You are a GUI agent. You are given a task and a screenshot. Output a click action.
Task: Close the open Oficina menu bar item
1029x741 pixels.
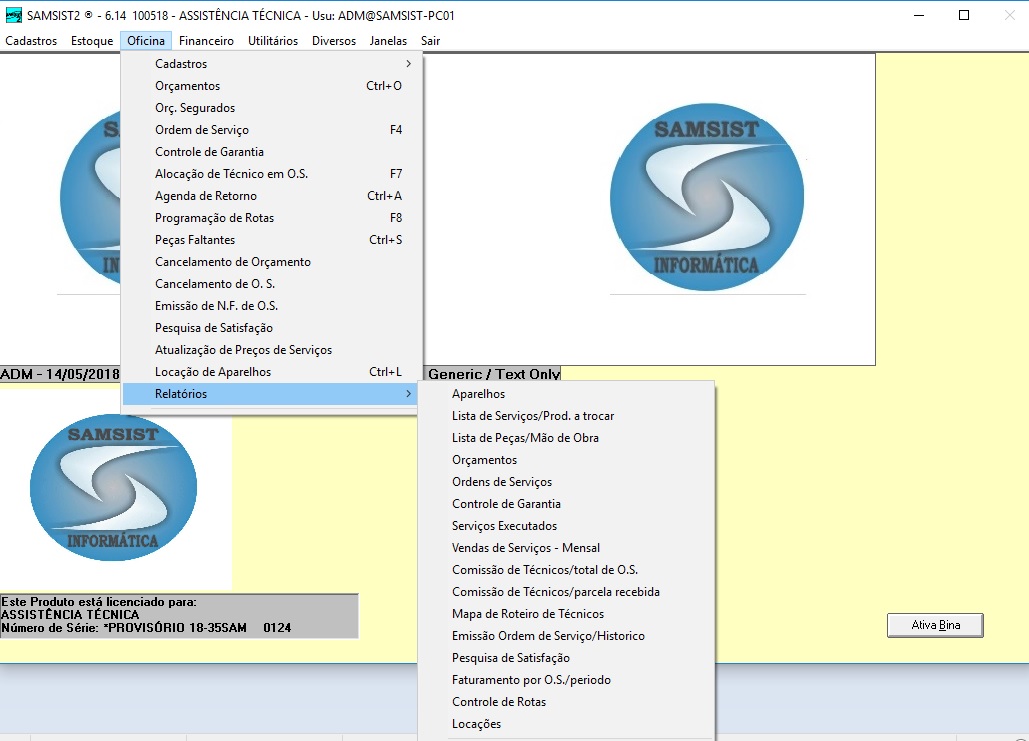[146, 41]
